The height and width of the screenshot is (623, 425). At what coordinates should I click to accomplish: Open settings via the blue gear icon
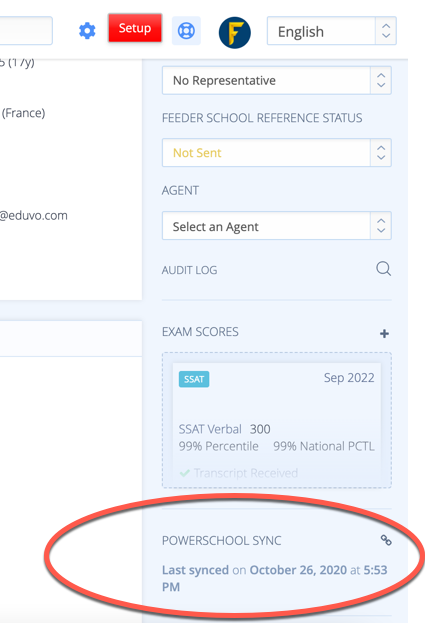click(x=87, y=31)
